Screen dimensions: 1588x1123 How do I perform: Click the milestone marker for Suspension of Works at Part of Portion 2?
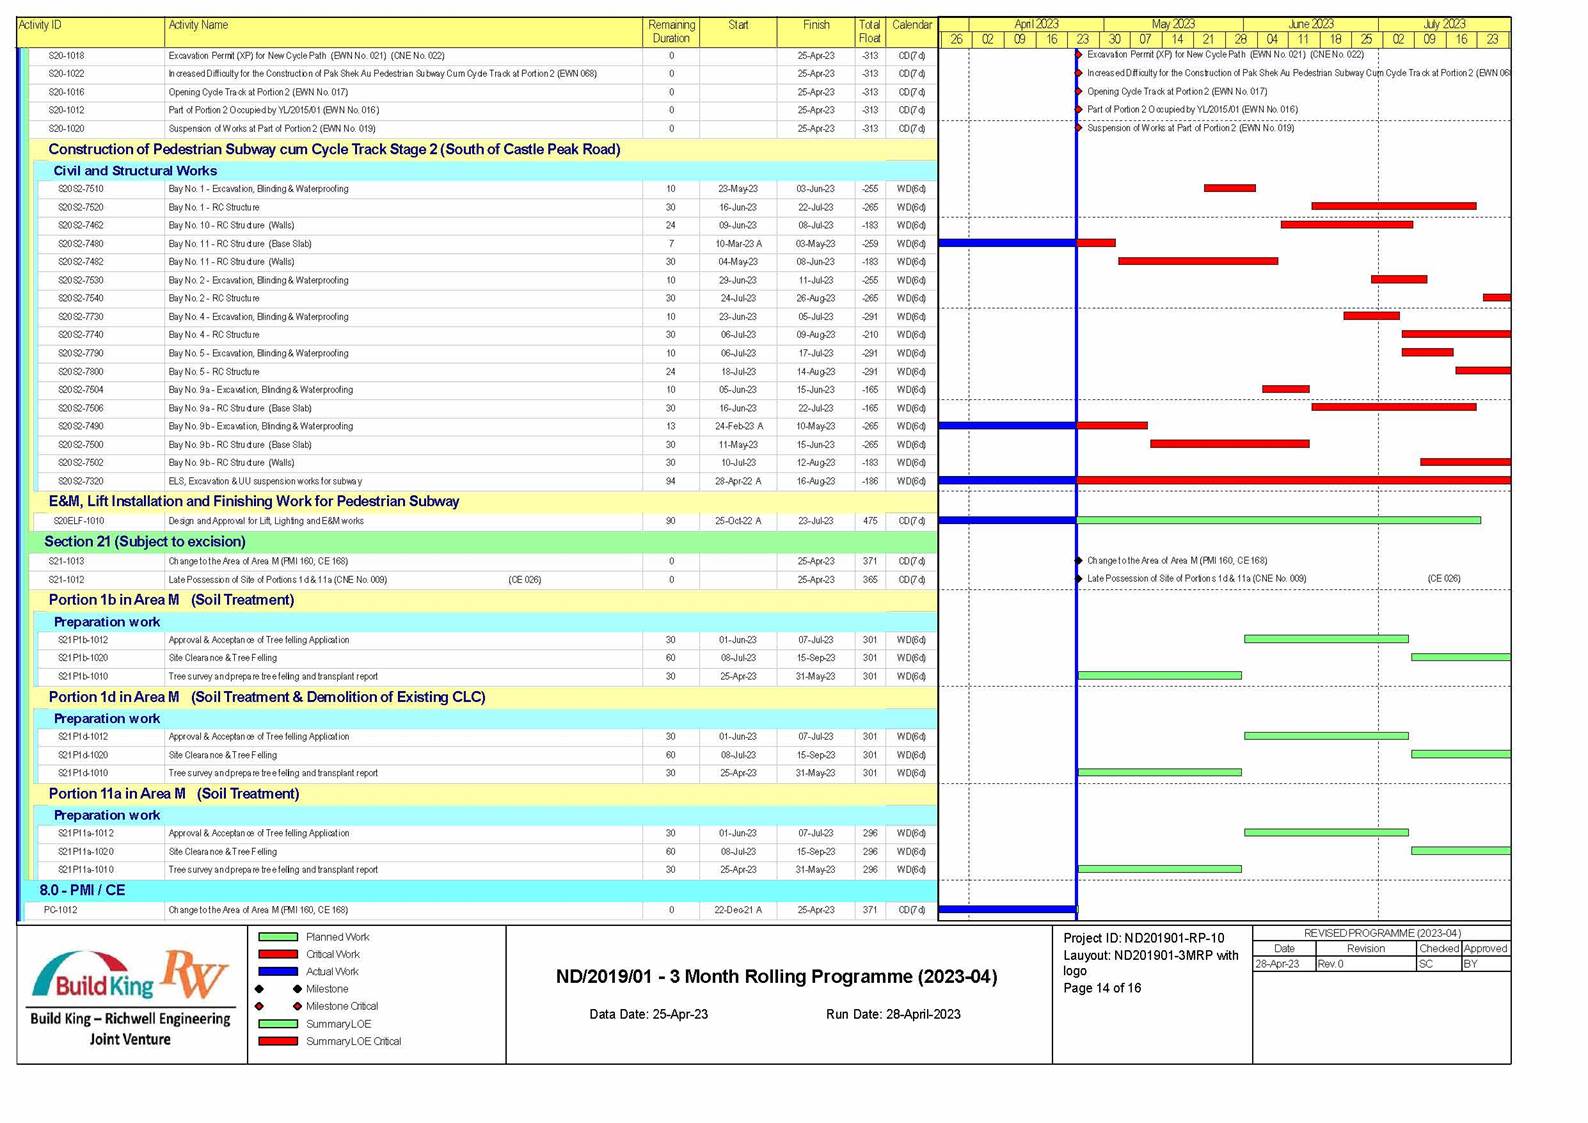point(1078,128)
